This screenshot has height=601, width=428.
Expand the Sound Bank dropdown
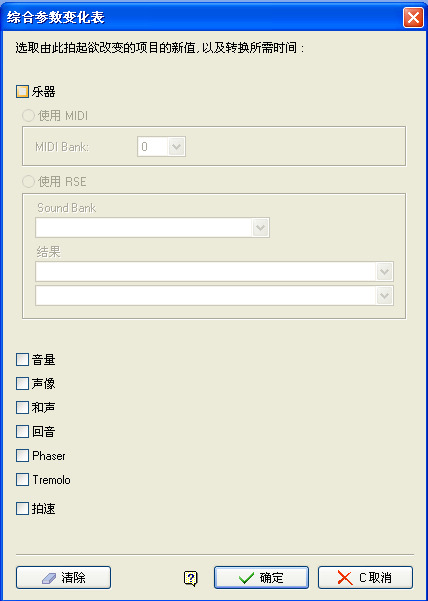pyautogui.click(x=153, y=228)
